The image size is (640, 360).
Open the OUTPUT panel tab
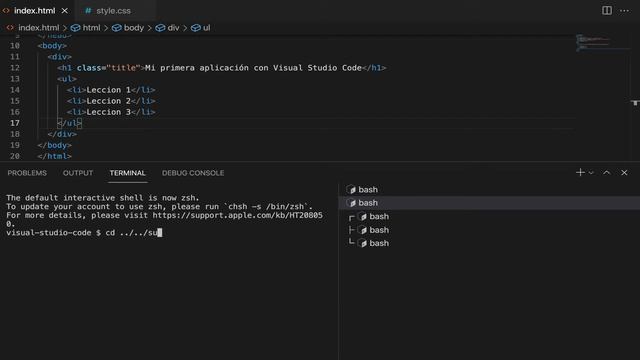tap(78, 173)
